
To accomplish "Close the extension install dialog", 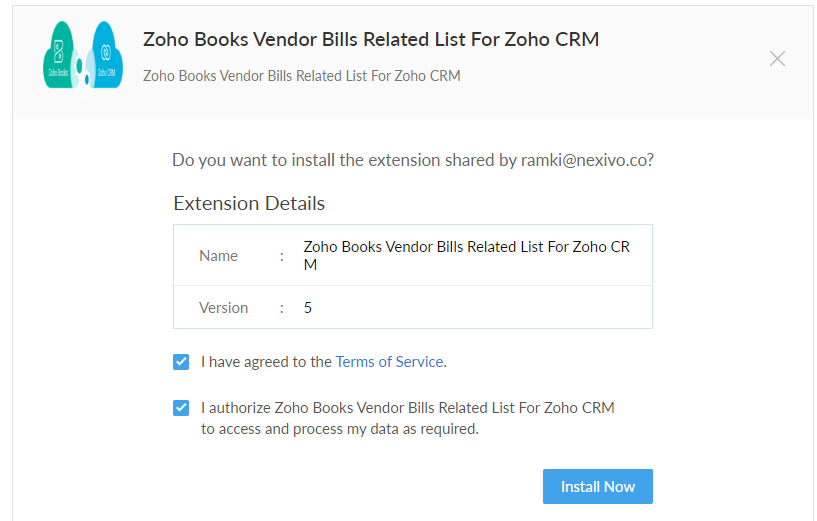I will point(777,59).
